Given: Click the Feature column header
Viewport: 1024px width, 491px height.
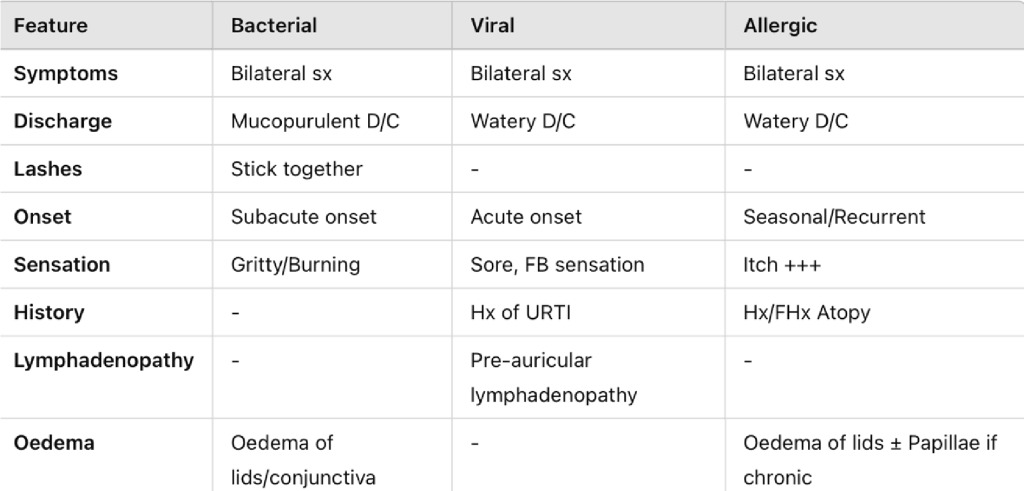Looking at the screenshot, I should coord(52,26).
